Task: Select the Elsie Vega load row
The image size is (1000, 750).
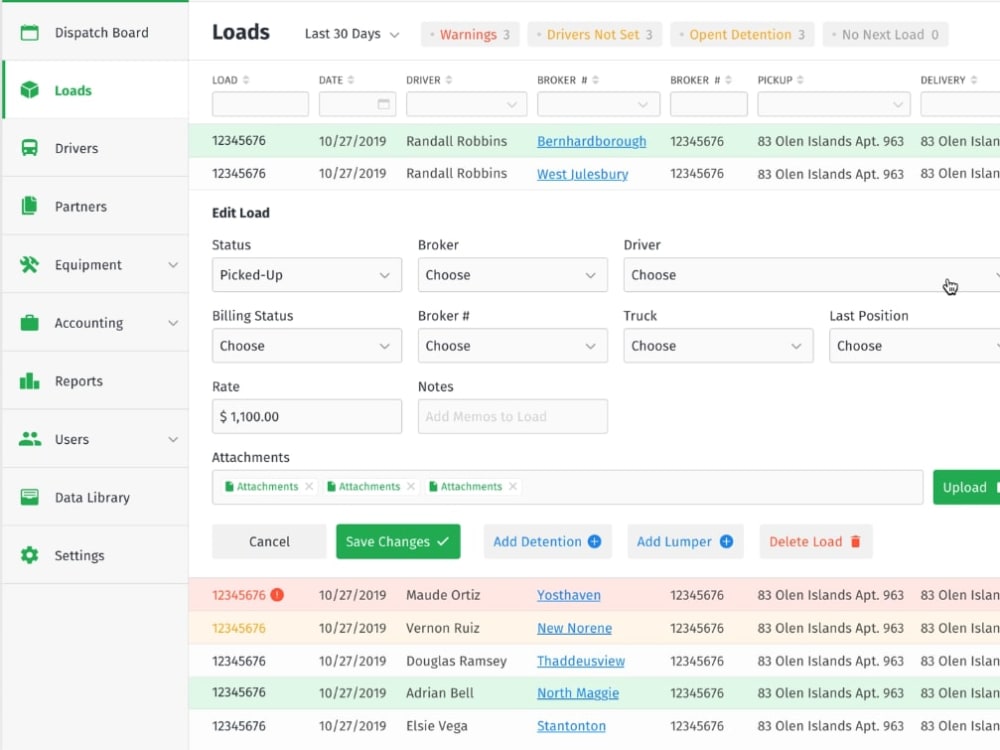Action: tap(594, 726)
